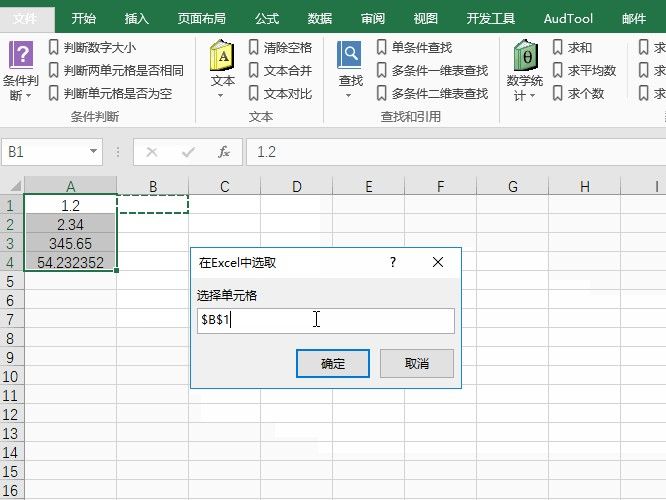Expand the 文本 dropdown arrow
This screenshot has height=500, width=666.
click(x=220, y=96)
